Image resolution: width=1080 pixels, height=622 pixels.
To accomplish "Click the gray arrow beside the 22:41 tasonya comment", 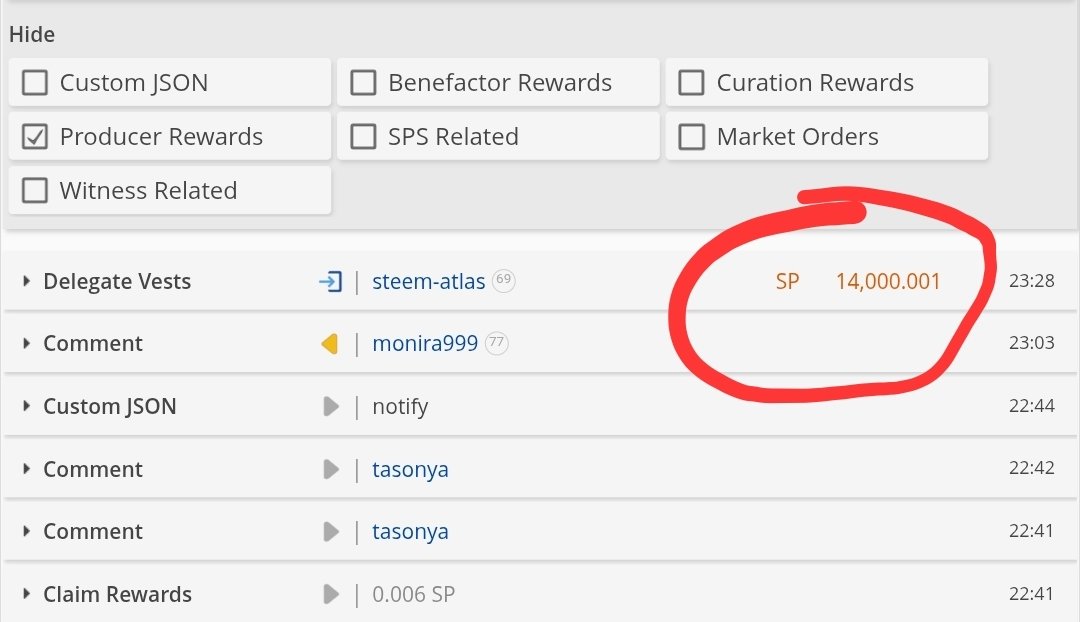I will click(331, 532).
